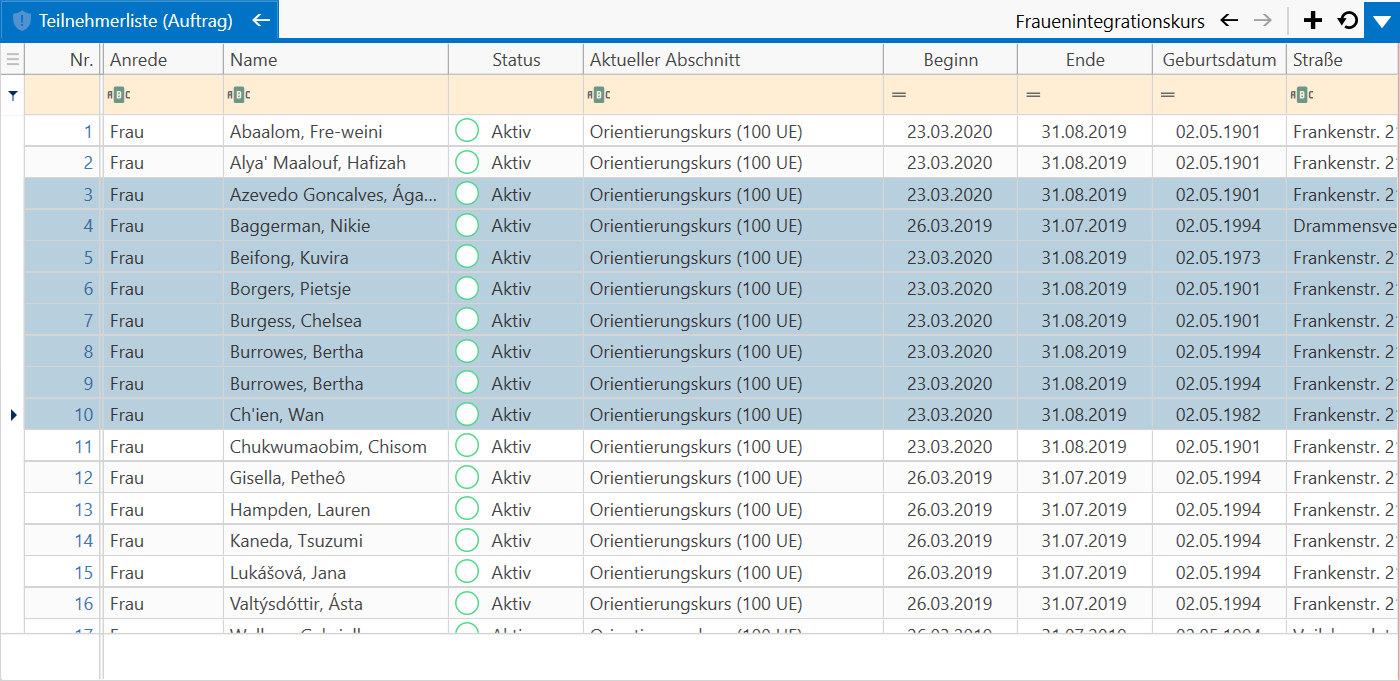Select the Teilnehmerliste (Auftrag) tab
1400x681 pixels.
coord(123,20)
